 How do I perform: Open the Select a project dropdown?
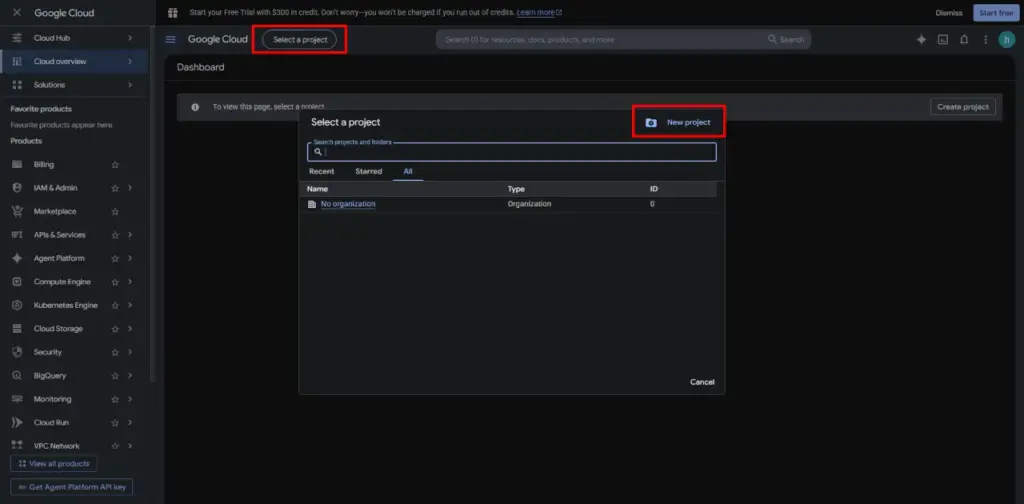point(299,40)
